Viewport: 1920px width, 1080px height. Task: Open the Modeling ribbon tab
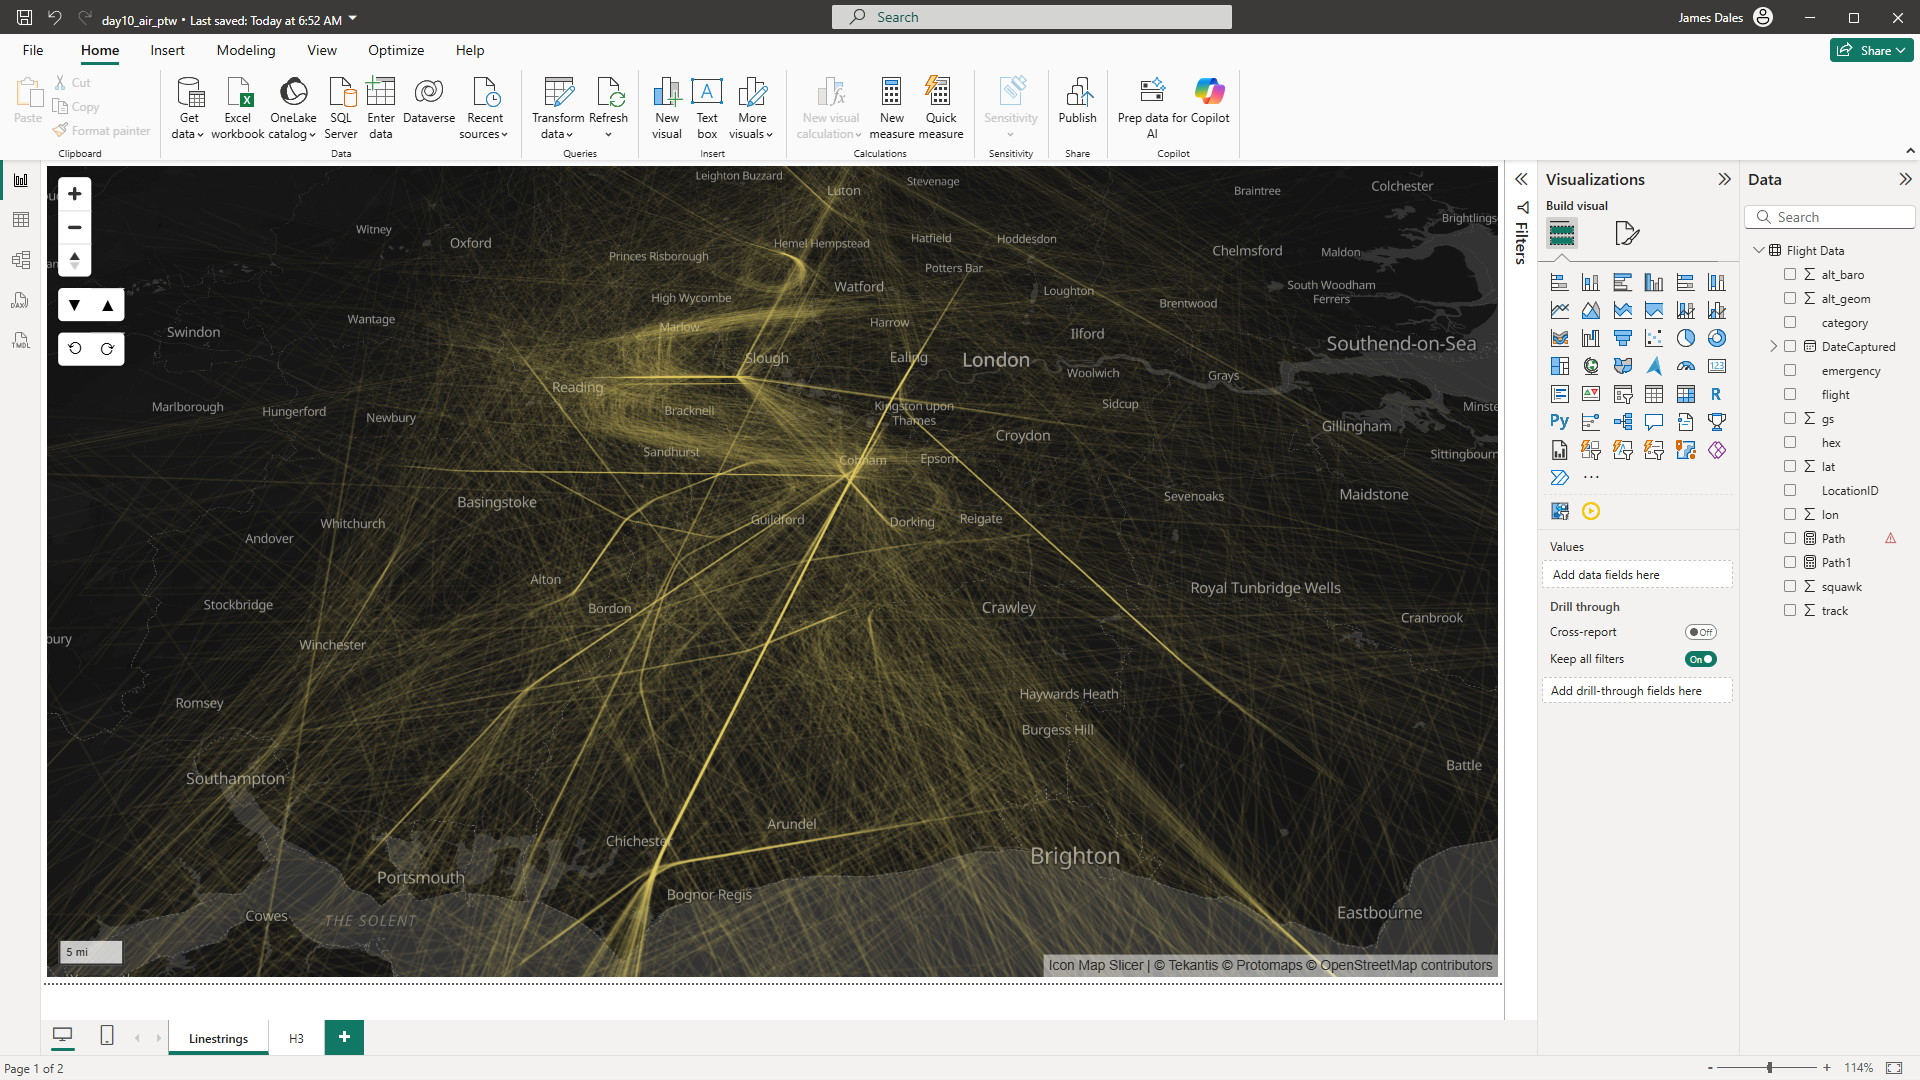pyautogui.click(x=245, y=51)
